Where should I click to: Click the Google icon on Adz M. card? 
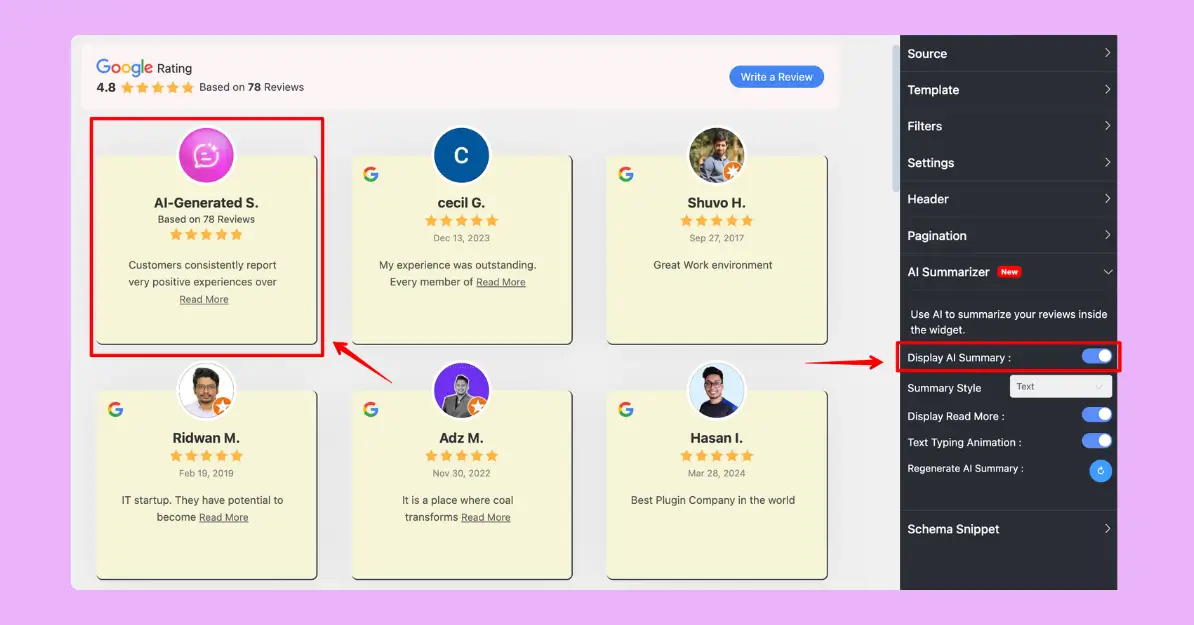[371, 409]
